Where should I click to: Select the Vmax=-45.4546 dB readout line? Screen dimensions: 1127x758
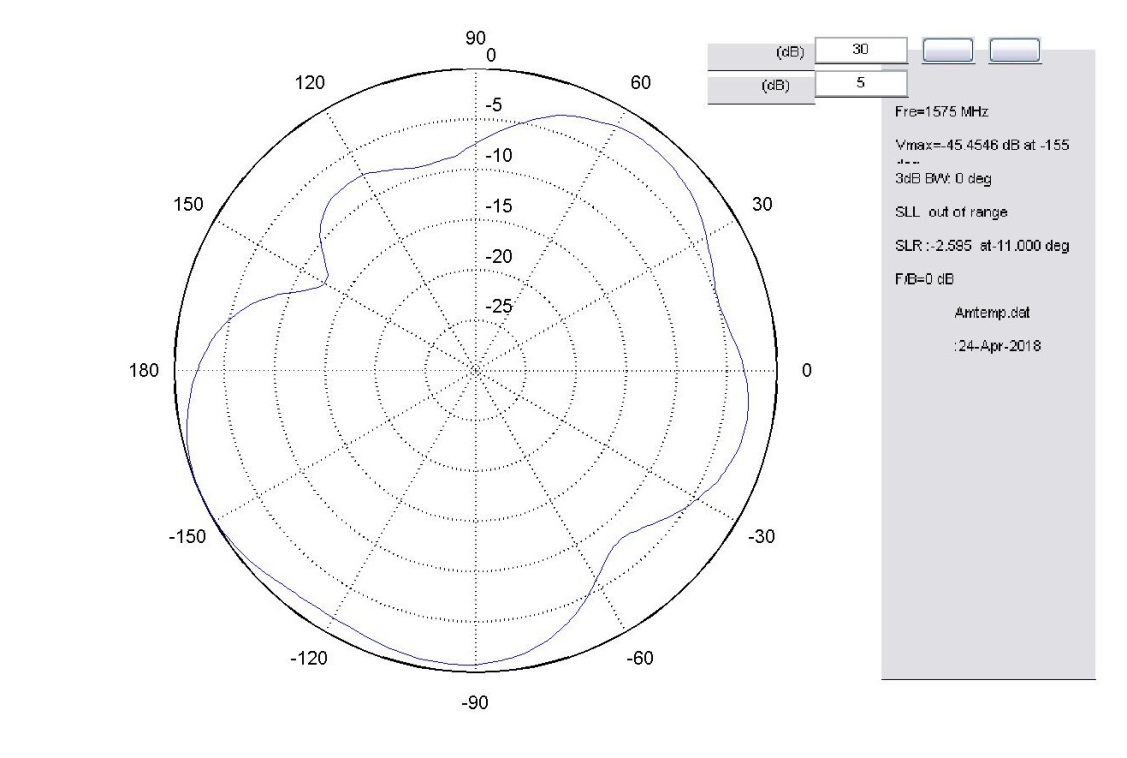click(982, 145)
